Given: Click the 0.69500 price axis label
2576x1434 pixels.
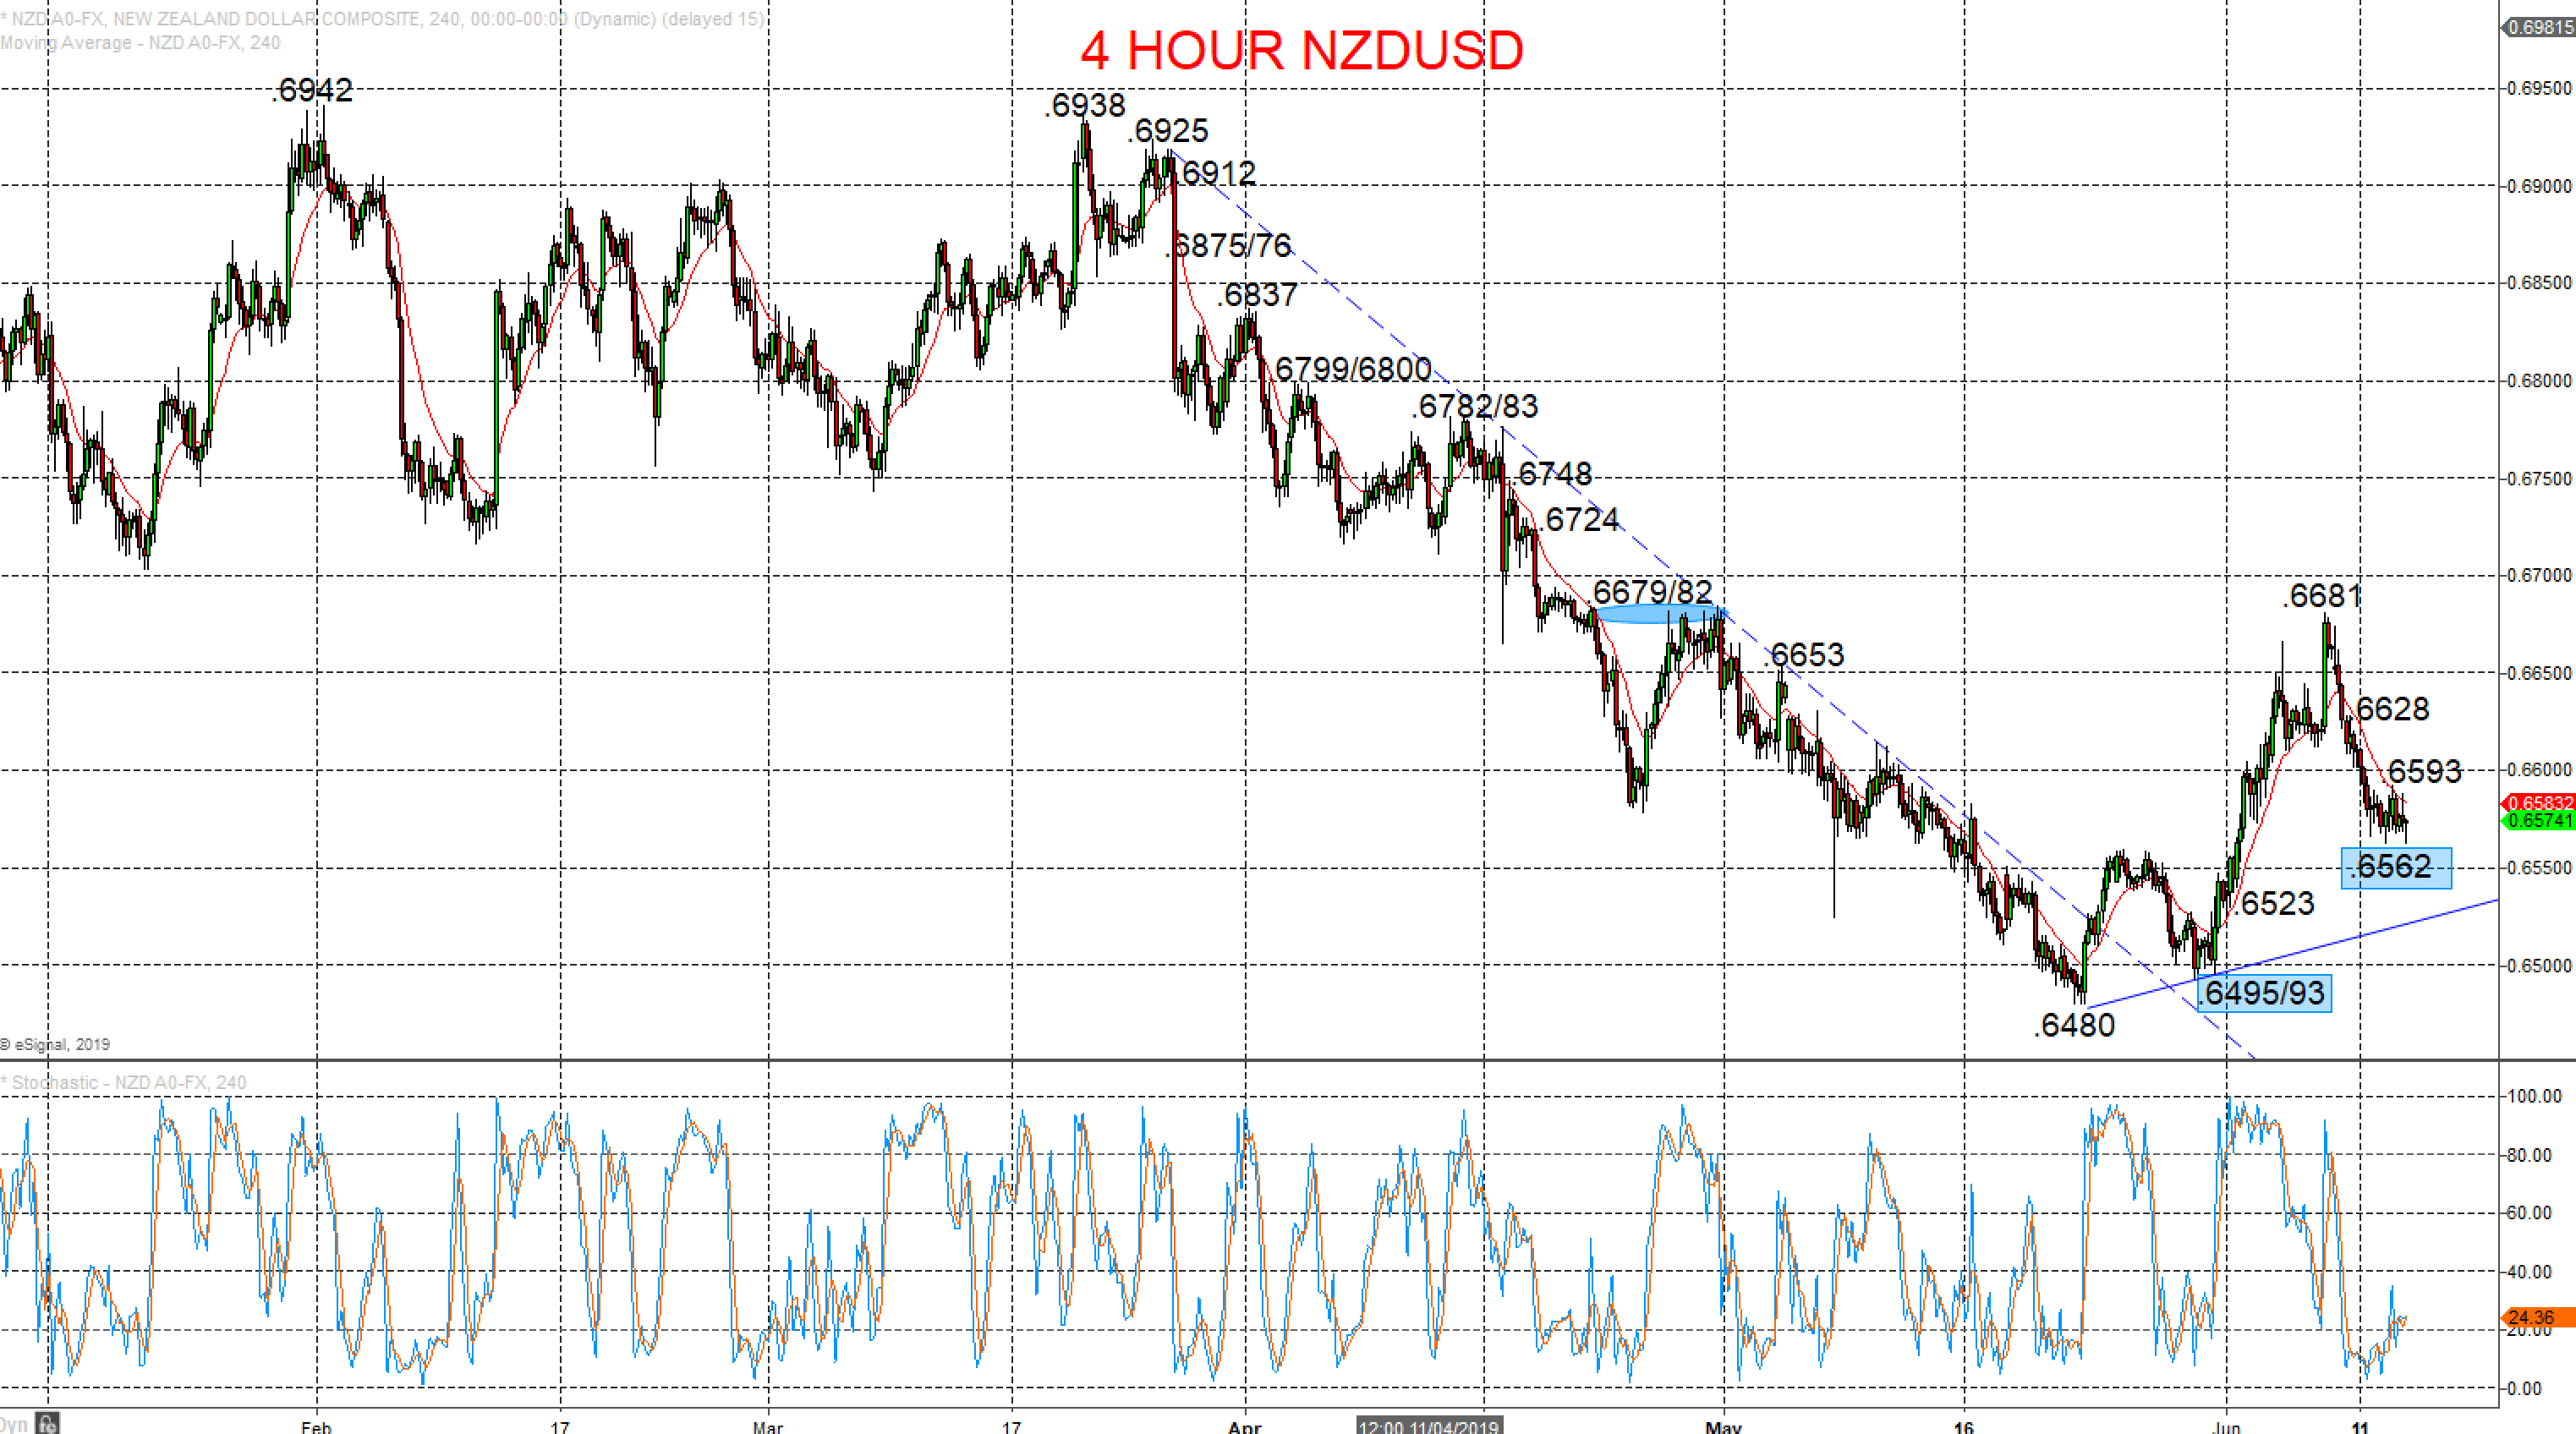Looking at the screenshot, I should coord(2538,88).
